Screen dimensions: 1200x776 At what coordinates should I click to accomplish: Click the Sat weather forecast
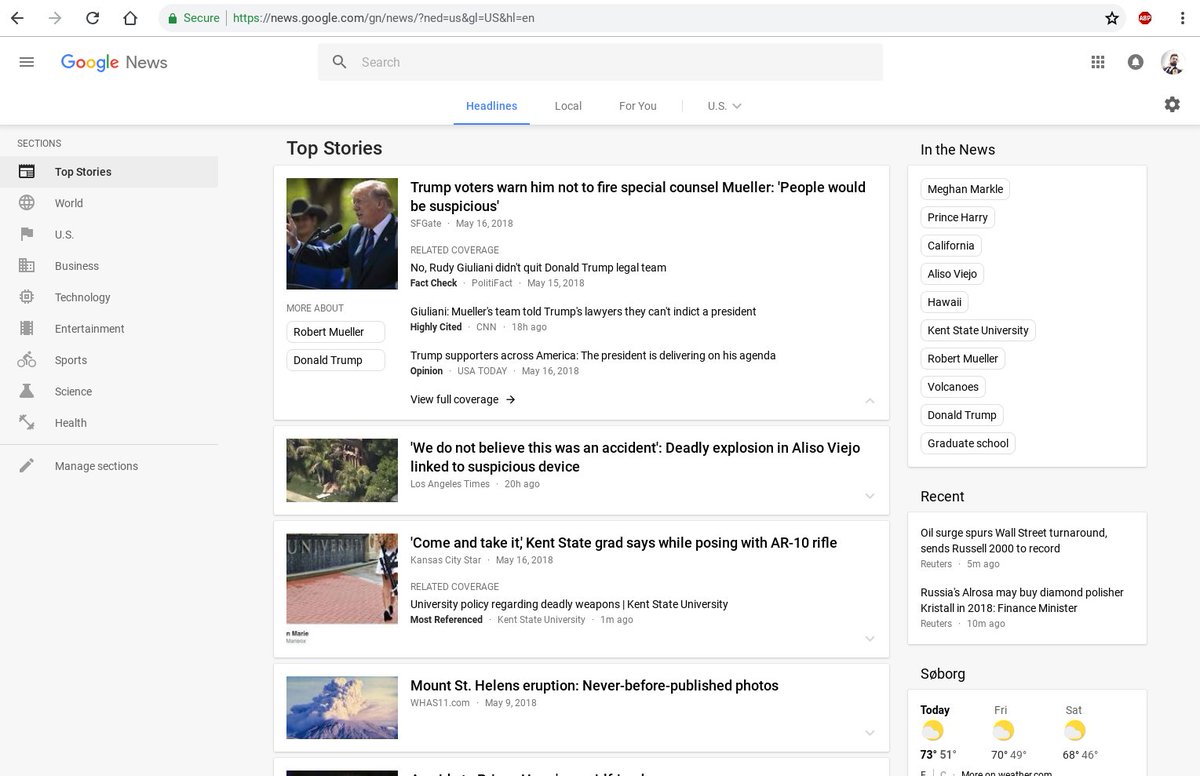pos(1081,732)
